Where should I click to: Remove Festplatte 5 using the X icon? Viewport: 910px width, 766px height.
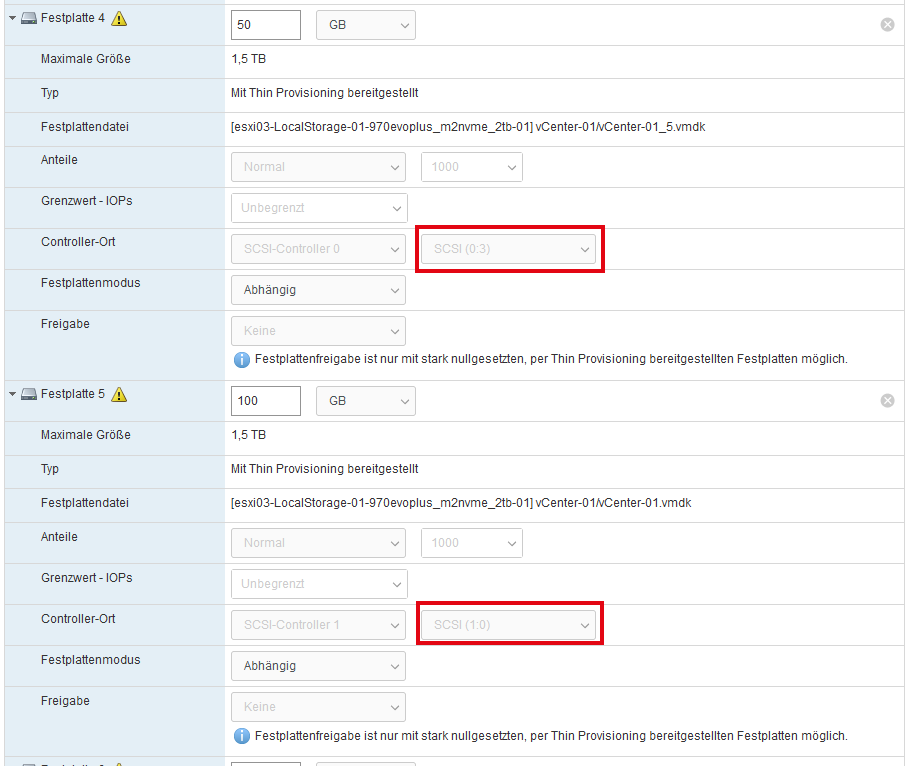pyautogui.click(x=887, y=400)
